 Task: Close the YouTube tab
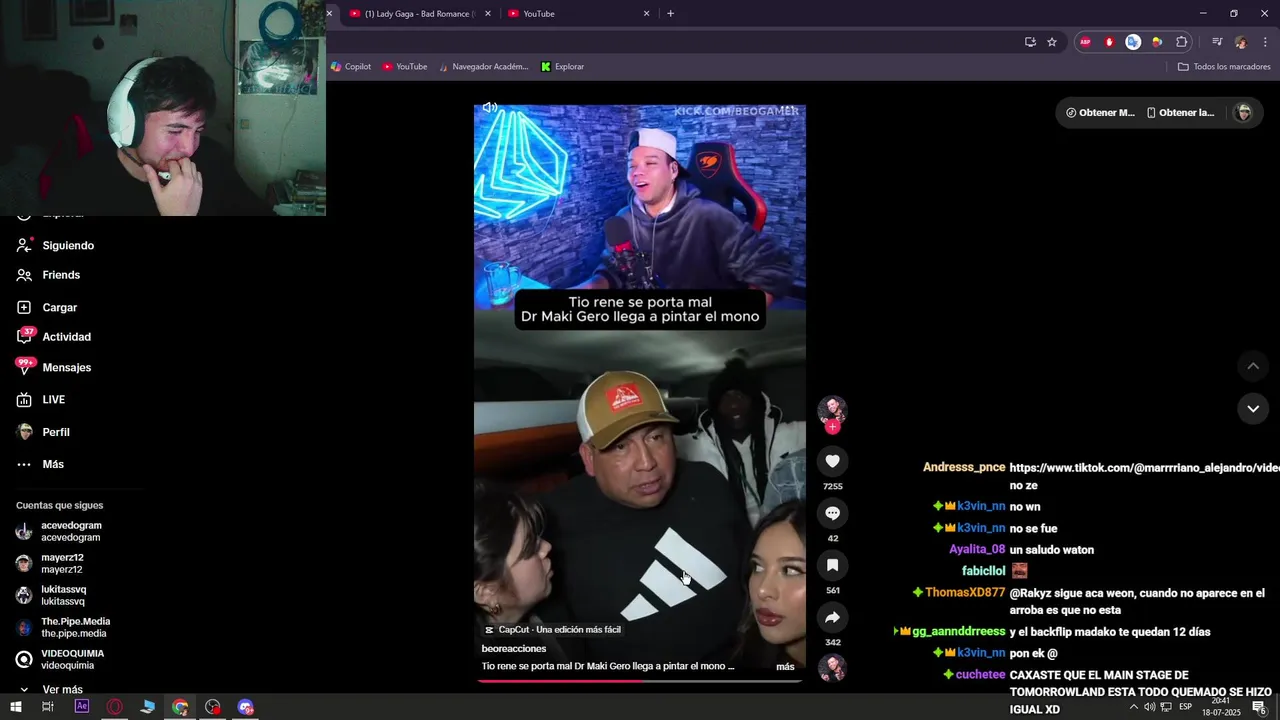(x=647, y=13)
